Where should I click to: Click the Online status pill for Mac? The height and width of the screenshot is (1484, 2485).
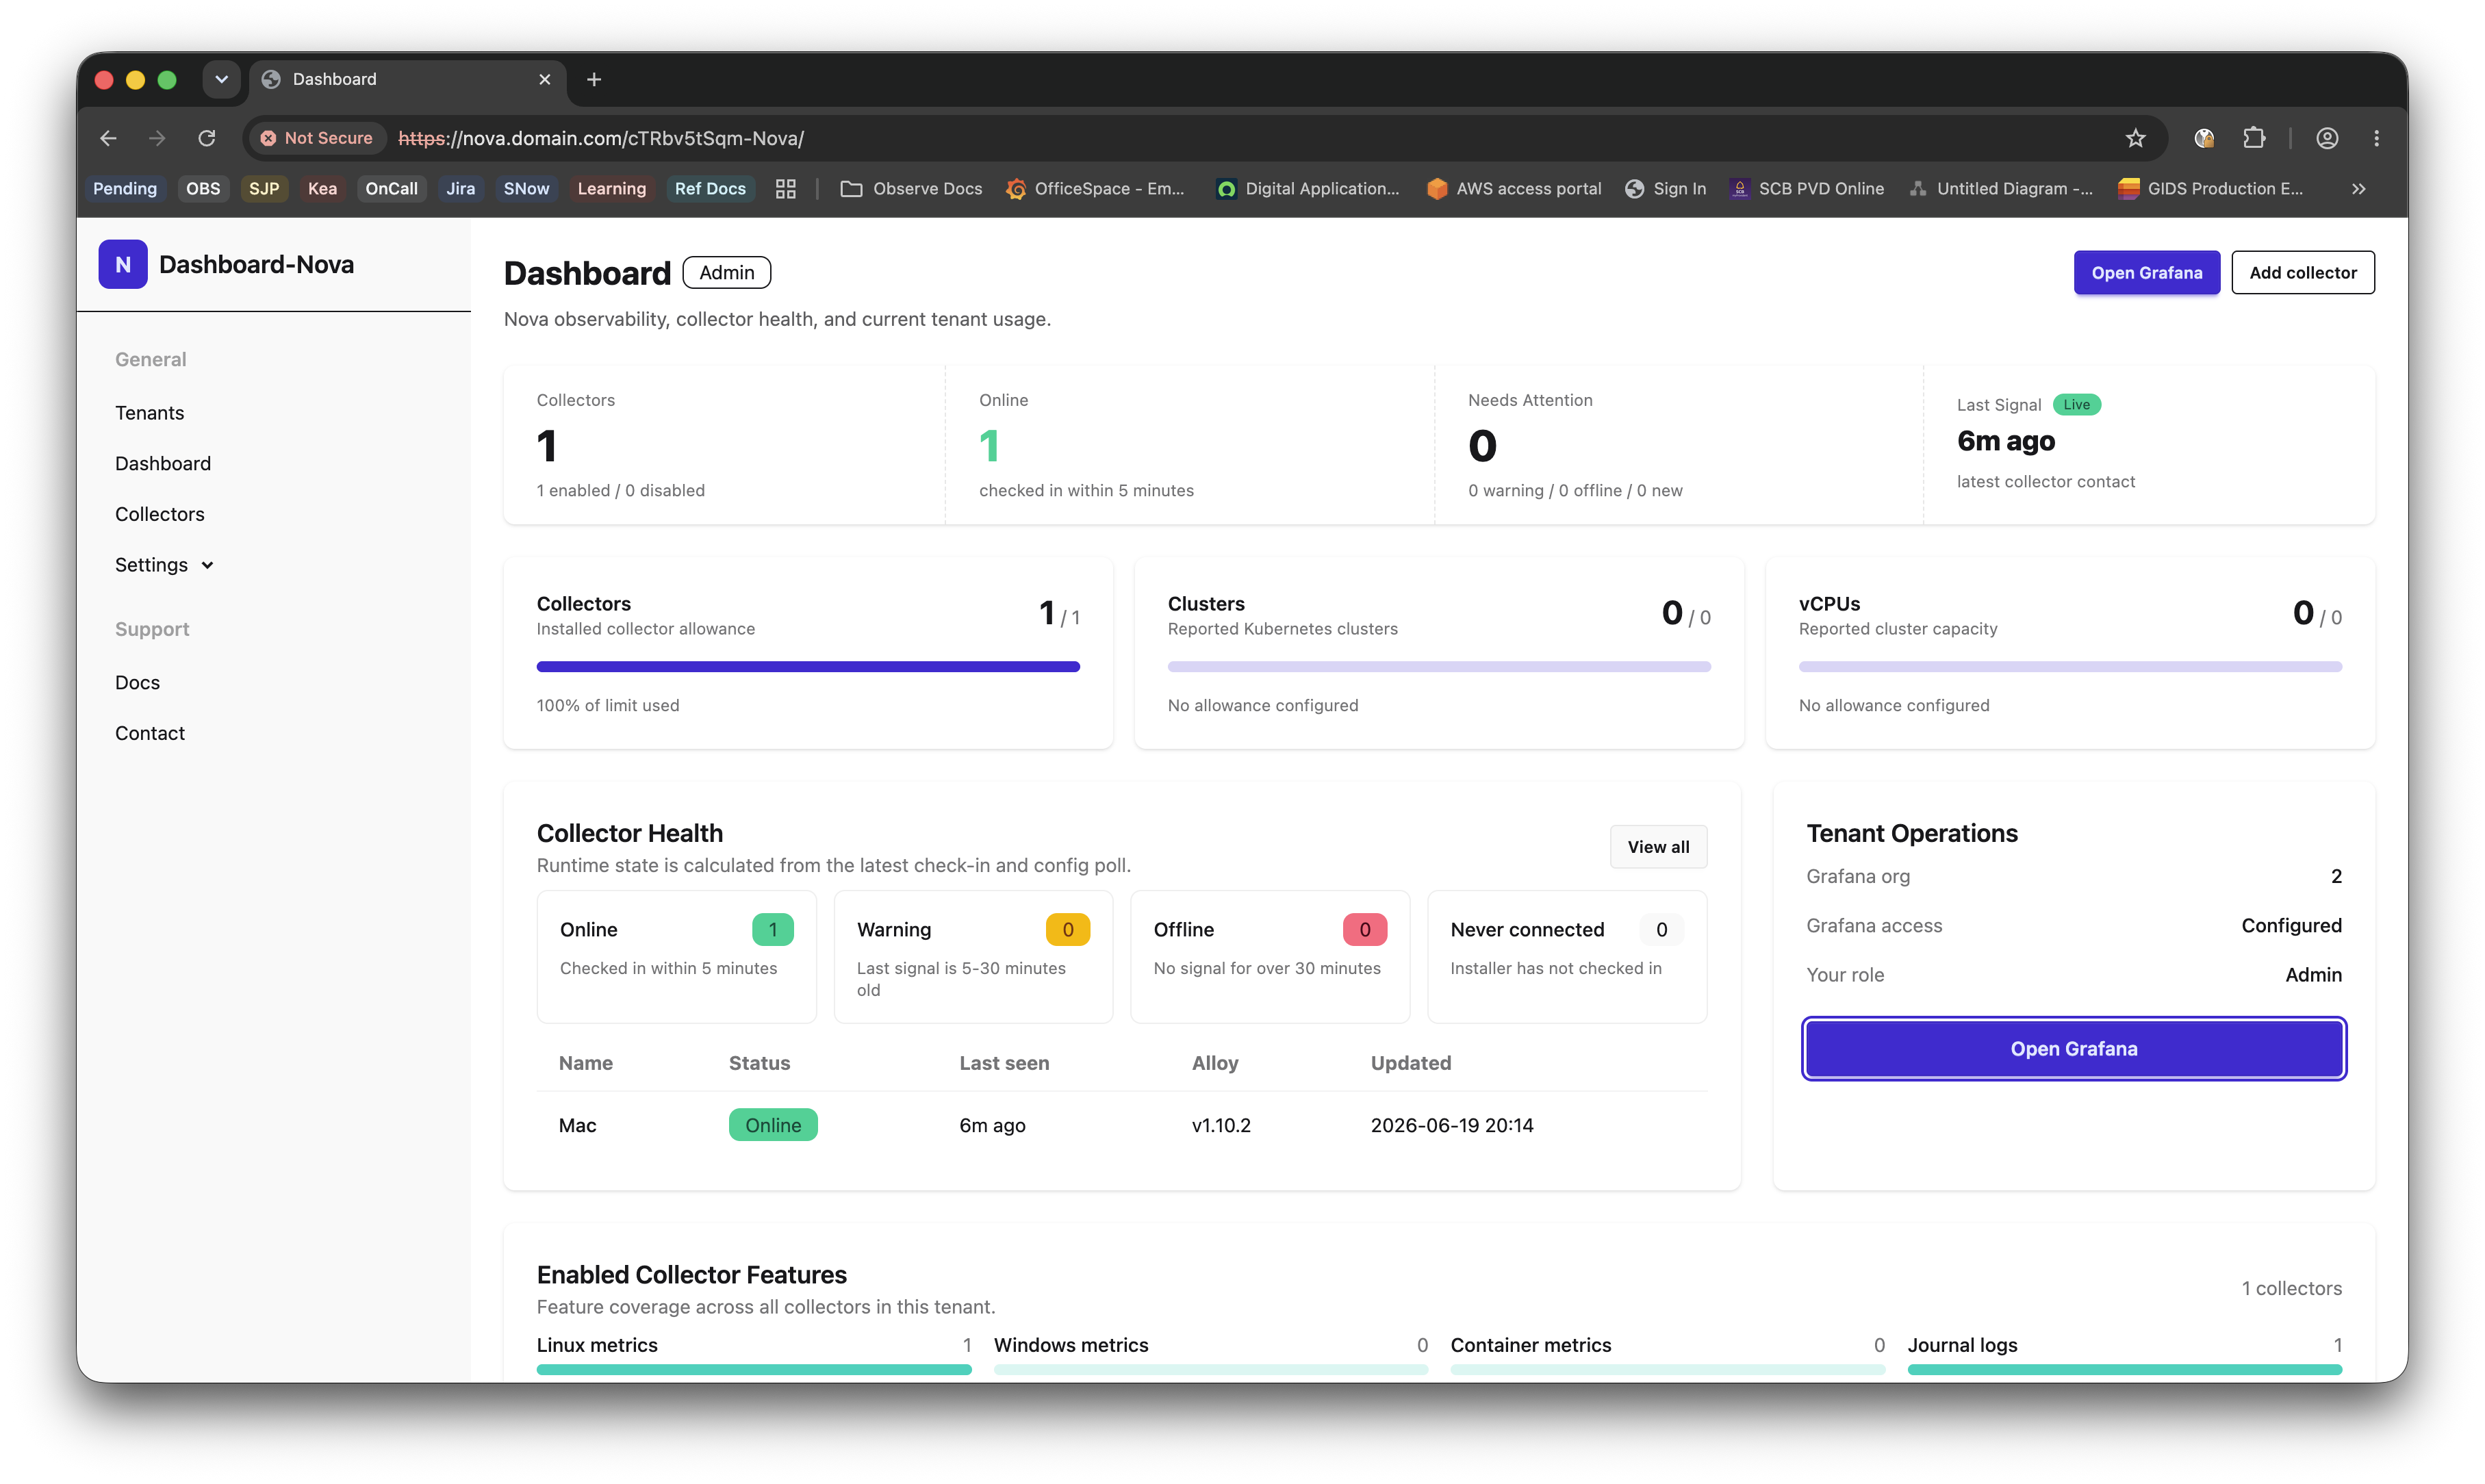(x=773, y=1126)
